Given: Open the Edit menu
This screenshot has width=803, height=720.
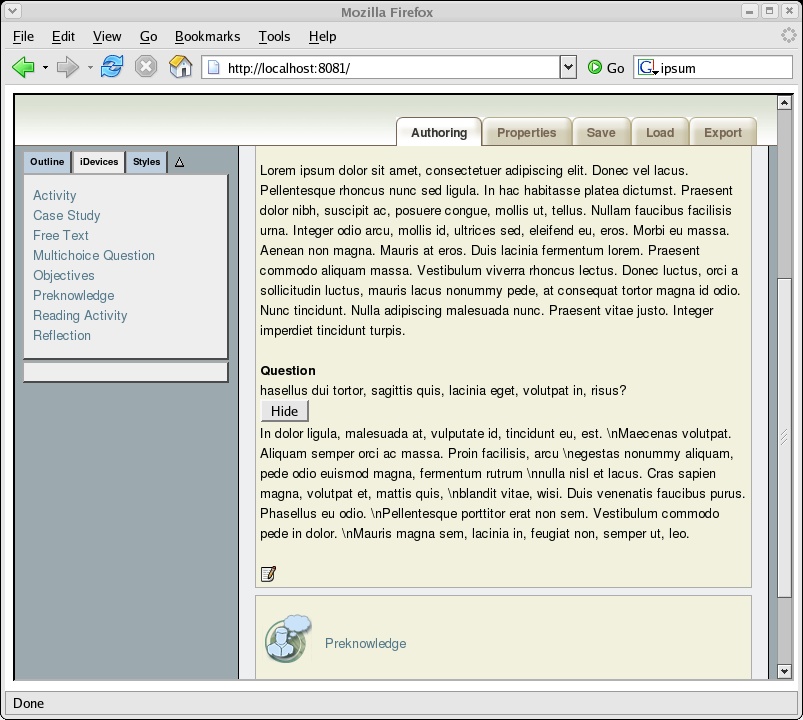Looking at the screenshot, I should point(63,36).
